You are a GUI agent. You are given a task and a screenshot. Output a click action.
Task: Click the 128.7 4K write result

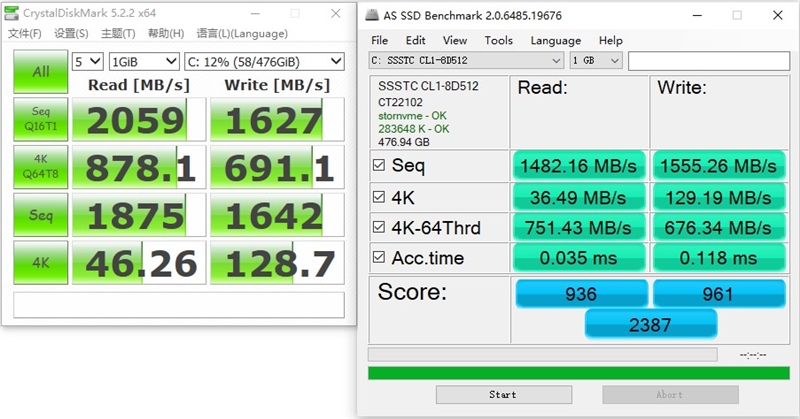(277, 262)
